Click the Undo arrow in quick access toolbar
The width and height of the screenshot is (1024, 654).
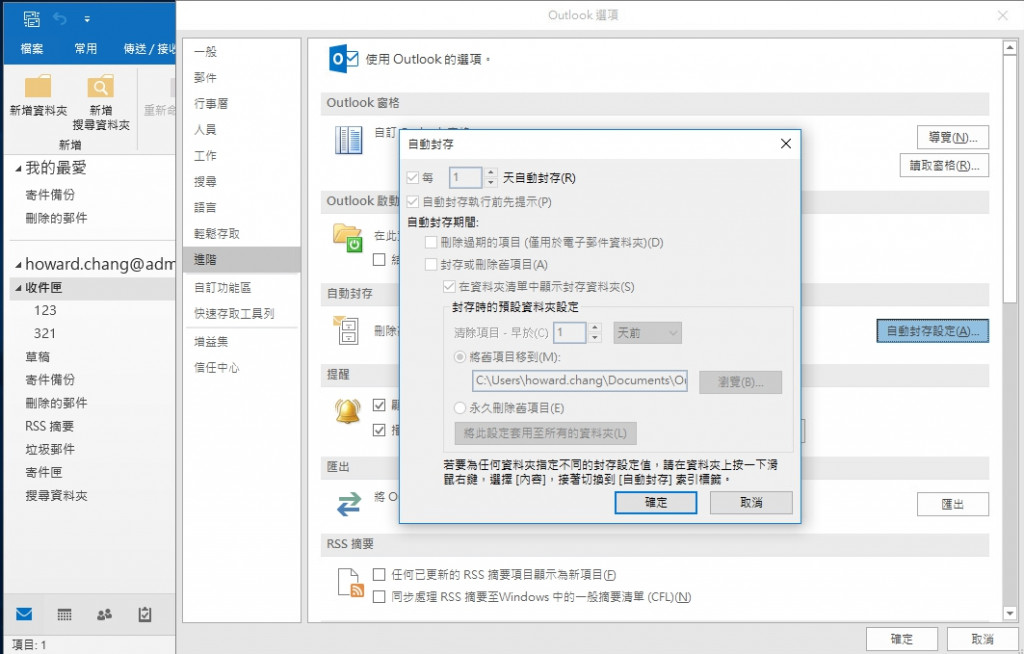point(60,19)
